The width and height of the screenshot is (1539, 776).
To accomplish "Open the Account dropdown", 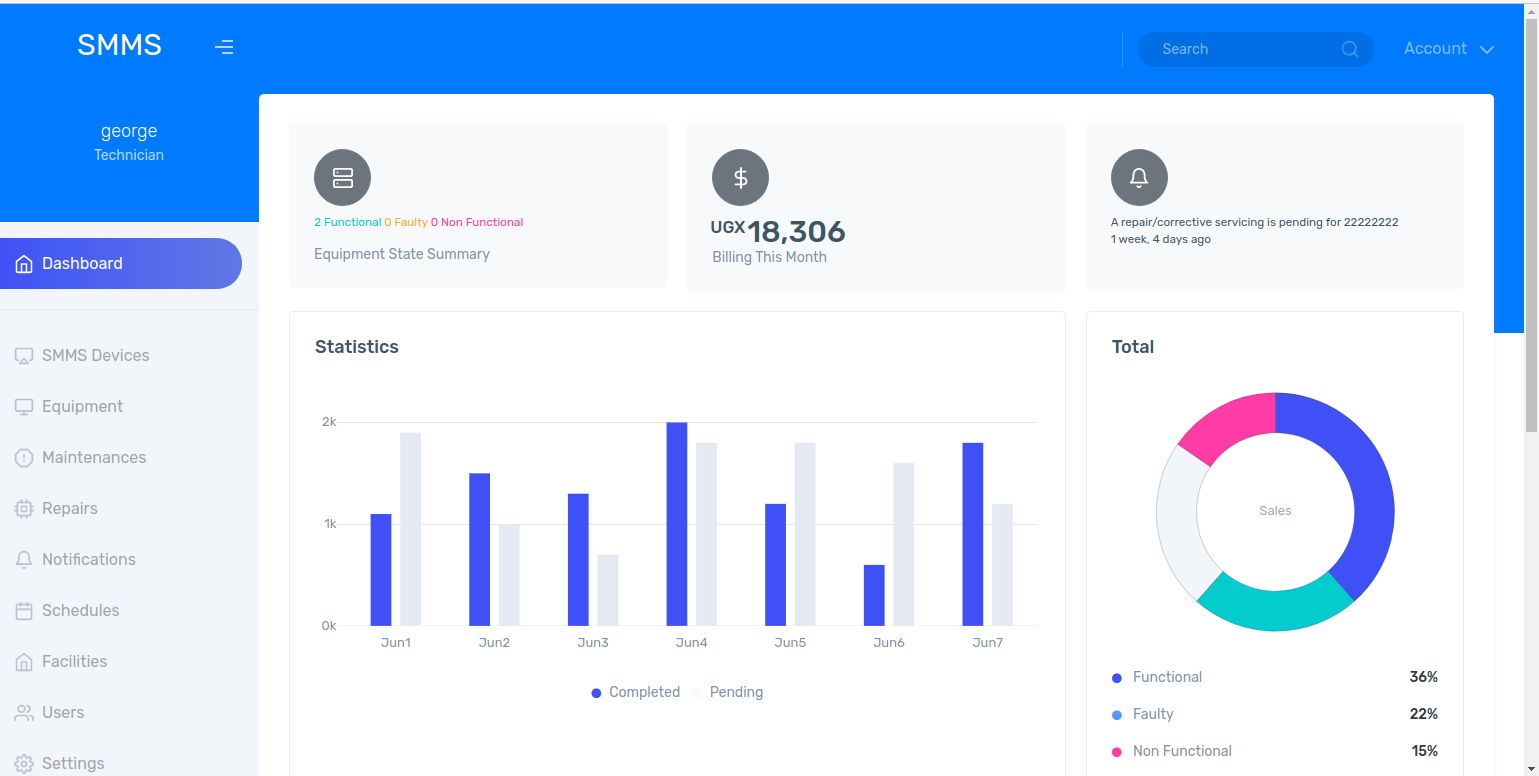I will (1448, 49).
